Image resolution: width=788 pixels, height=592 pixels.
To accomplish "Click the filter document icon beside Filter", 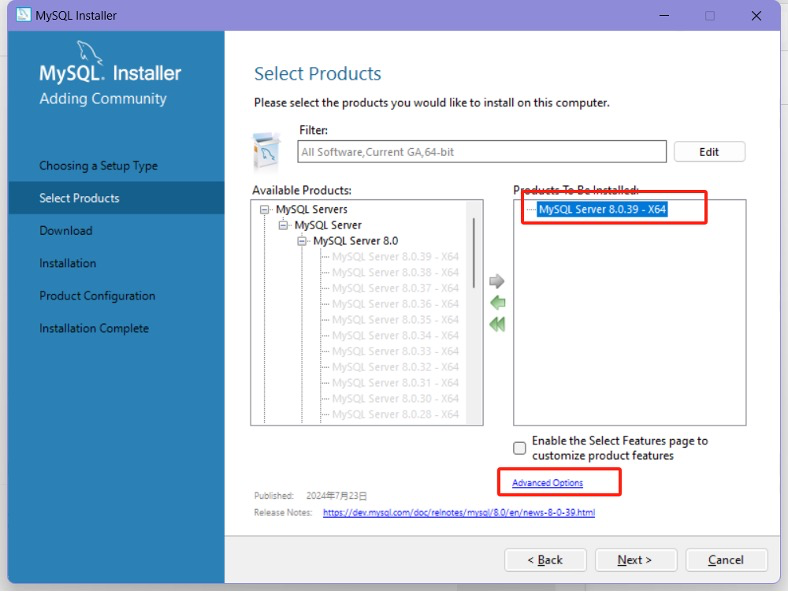I will click(266, 150).
